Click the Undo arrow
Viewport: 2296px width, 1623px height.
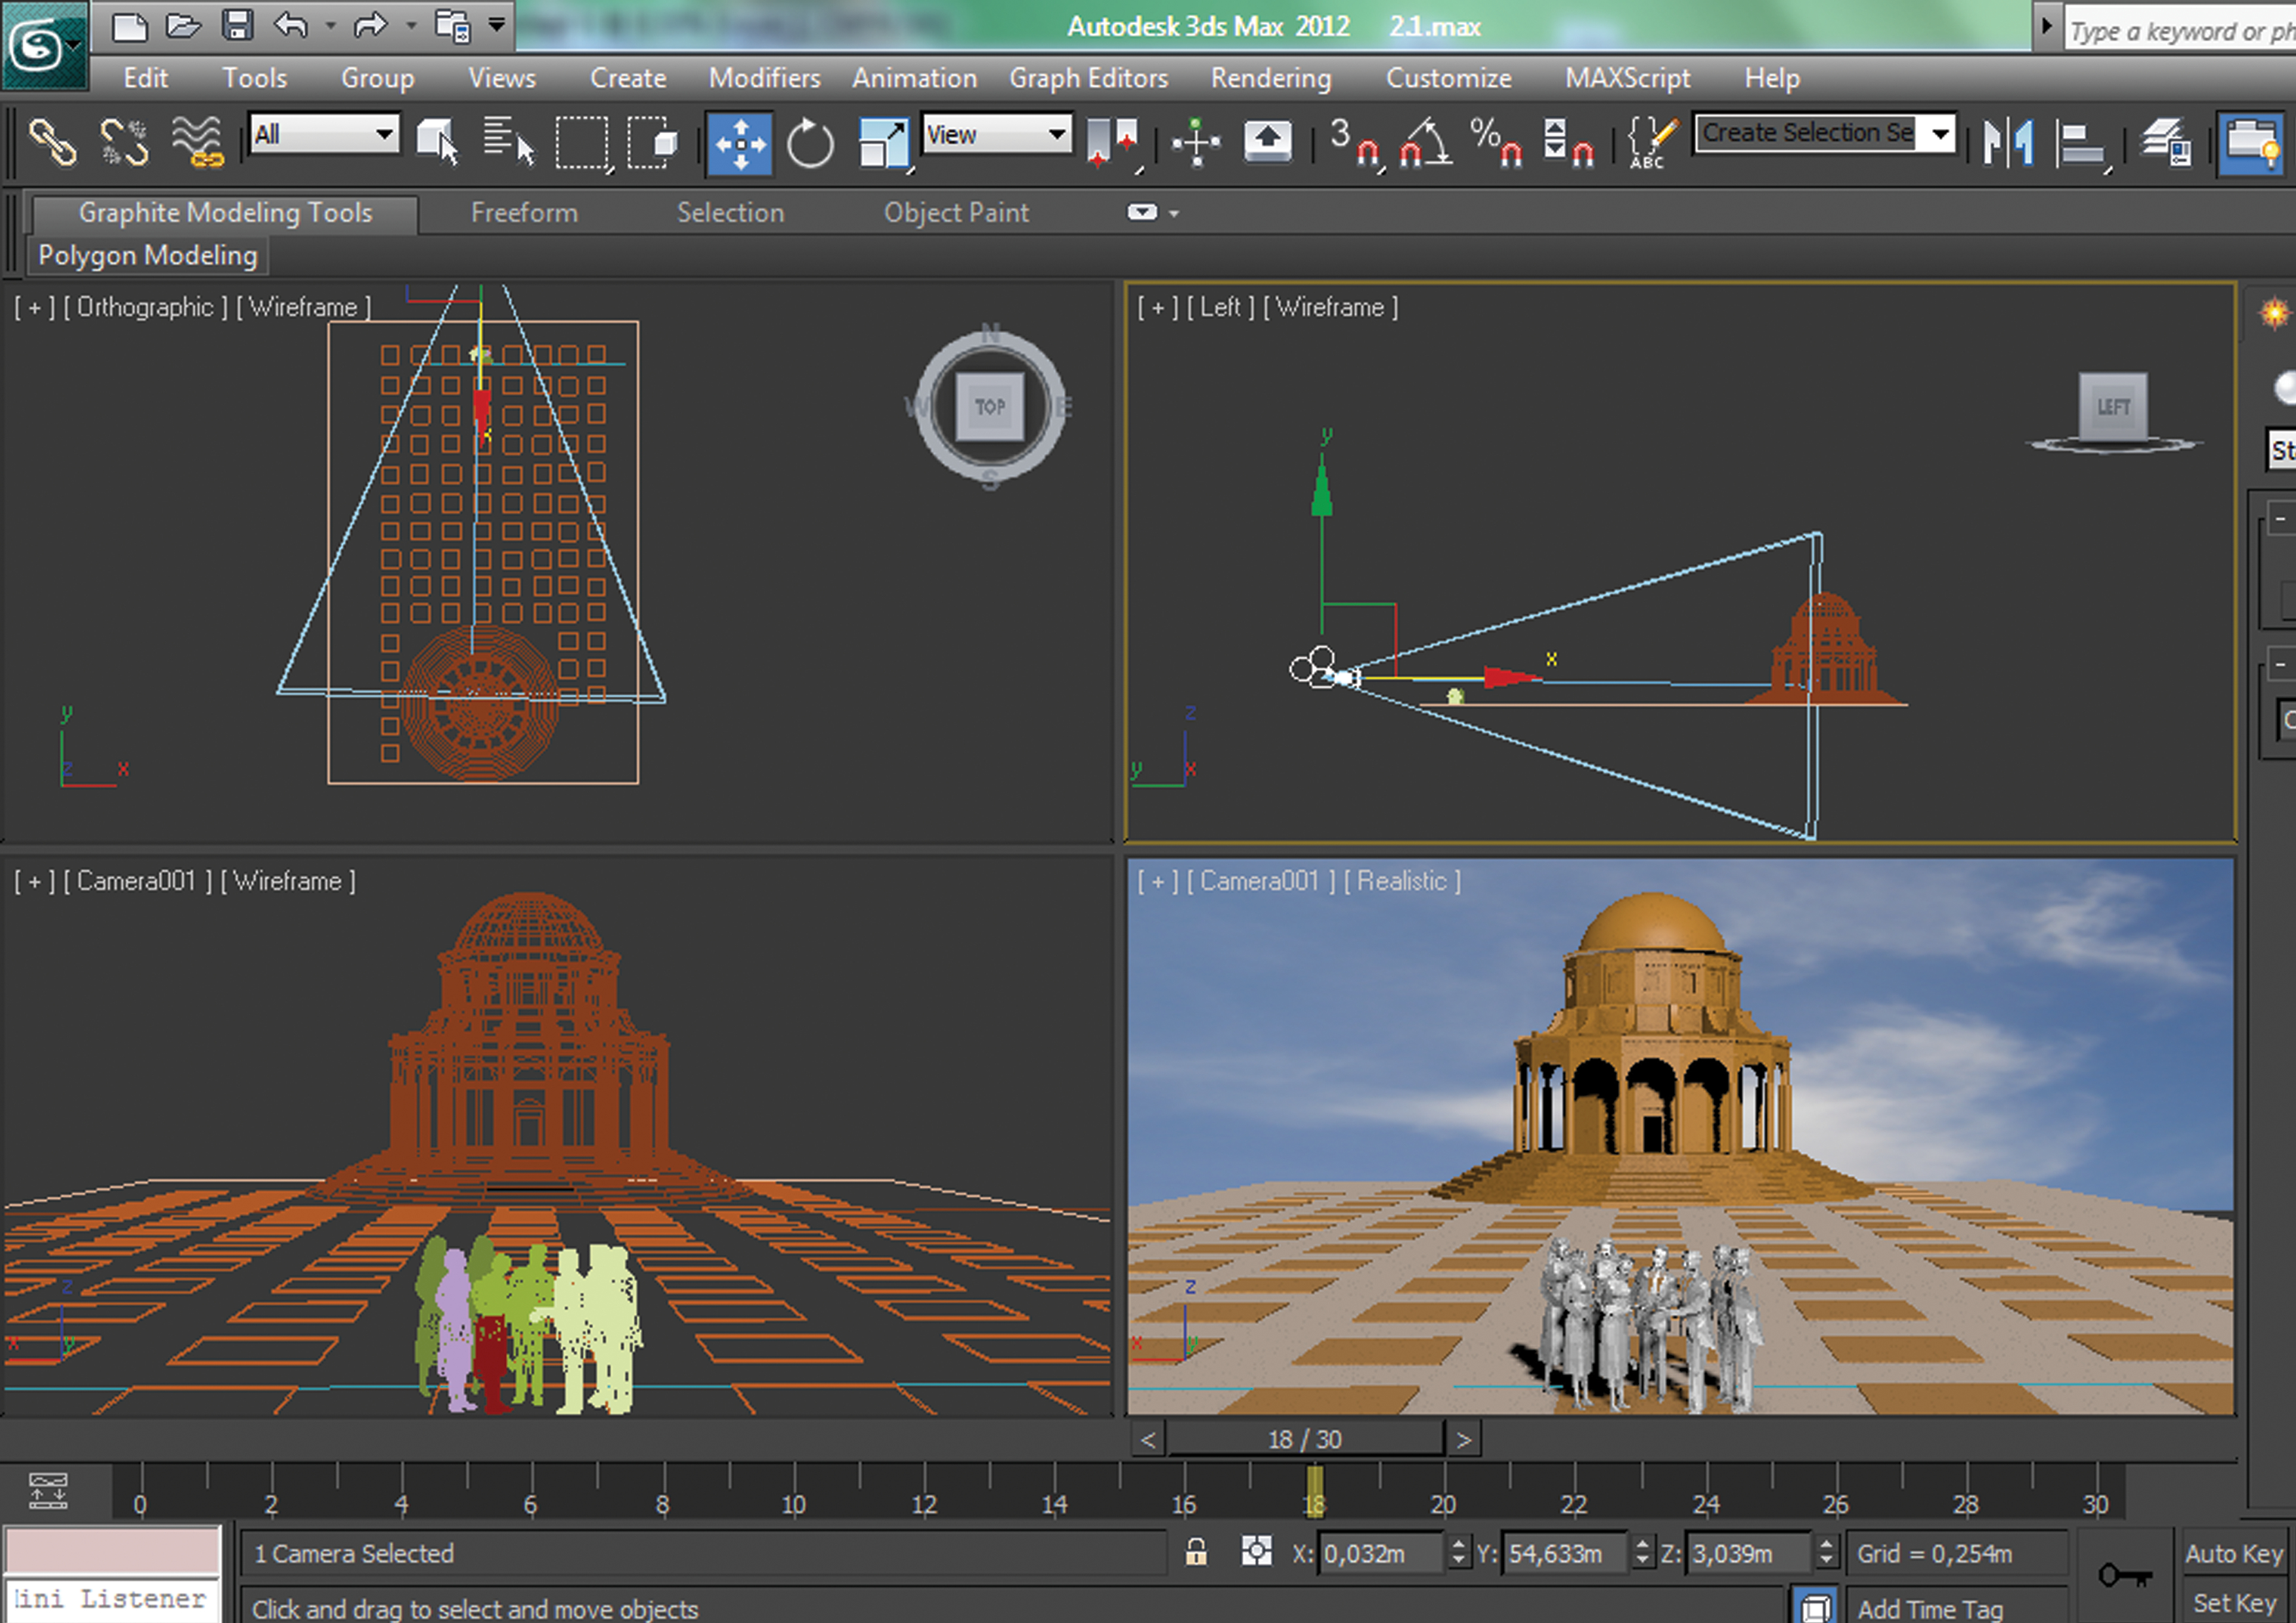(x=291, y=25)
